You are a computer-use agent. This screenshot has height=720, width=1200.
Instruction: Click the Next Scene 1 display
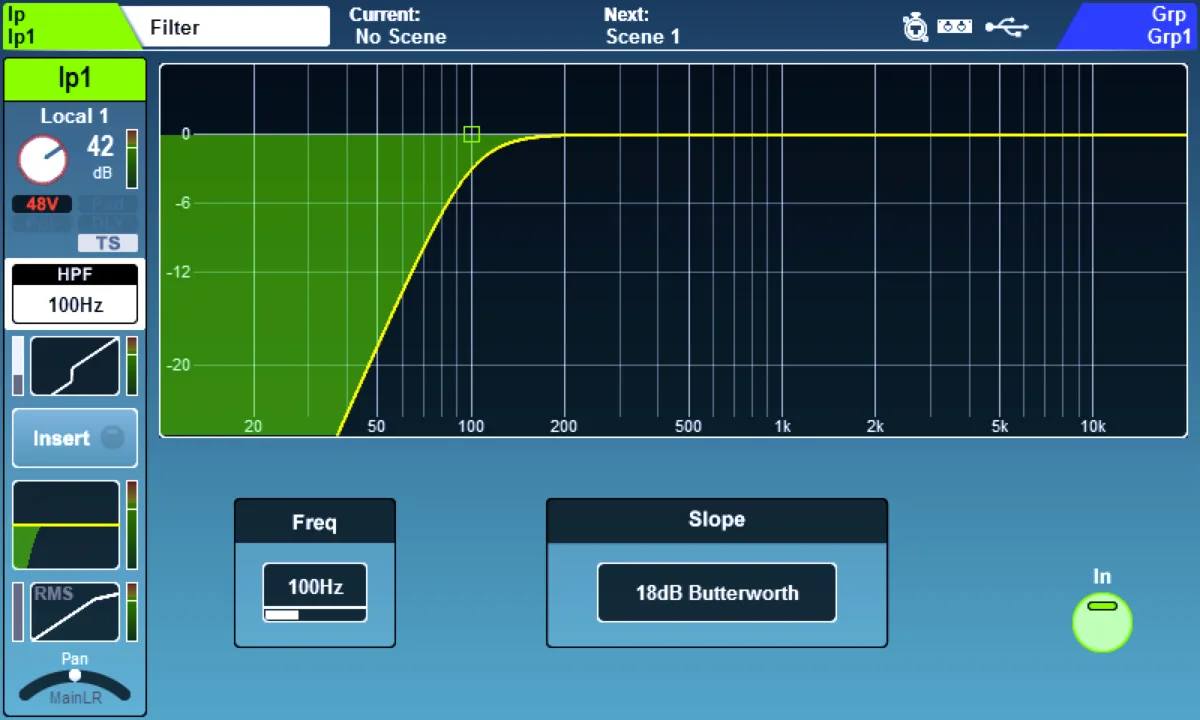coord(643,26)
